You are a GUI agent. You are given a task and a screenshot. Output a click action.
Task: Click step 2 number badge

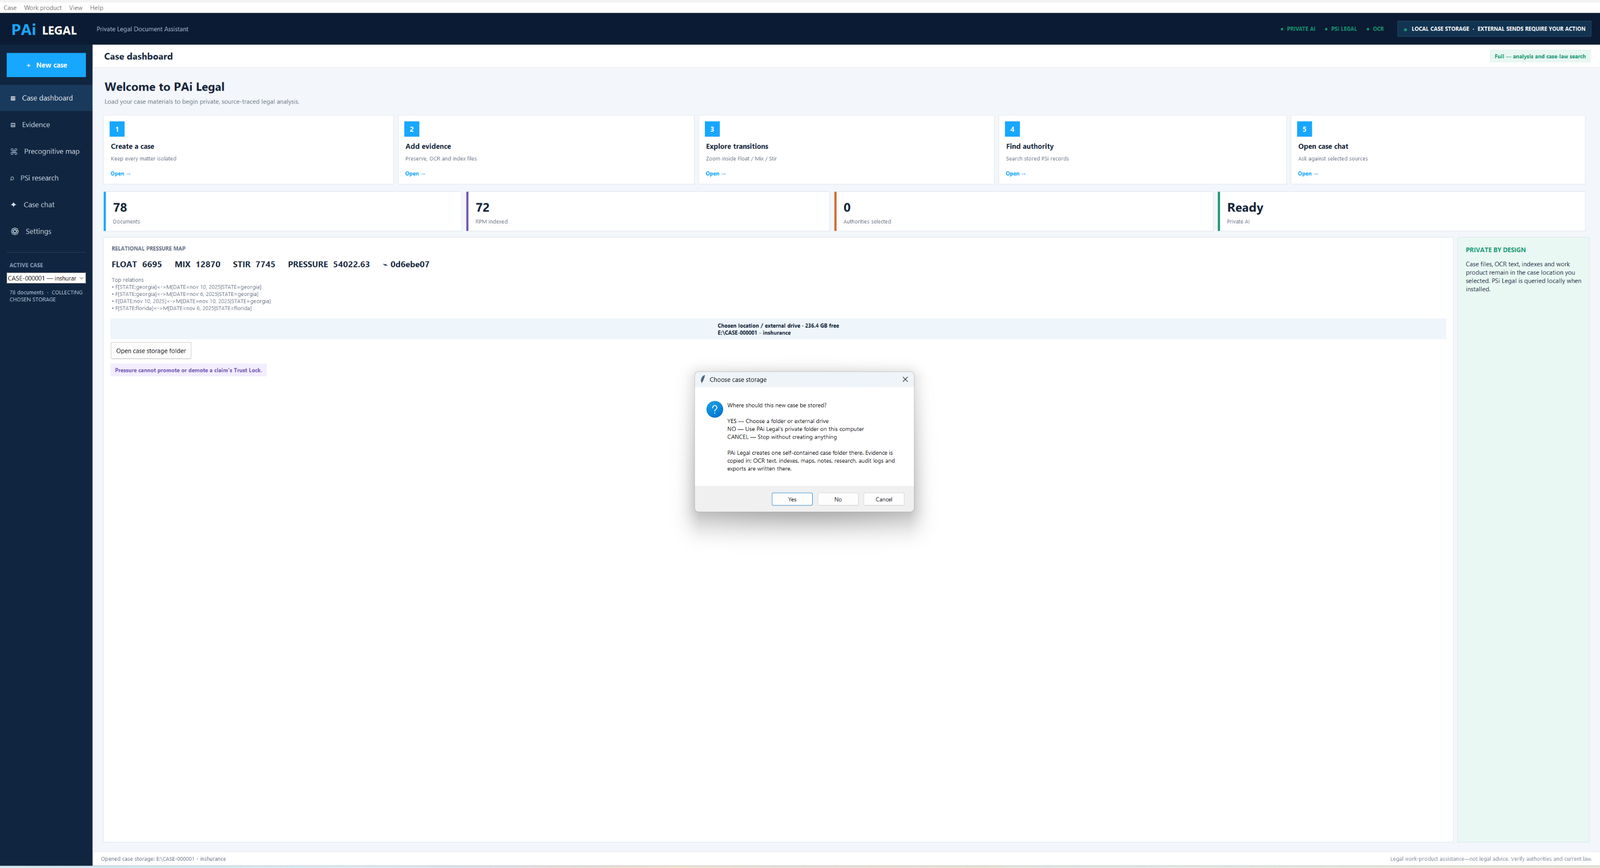(412, 129)
